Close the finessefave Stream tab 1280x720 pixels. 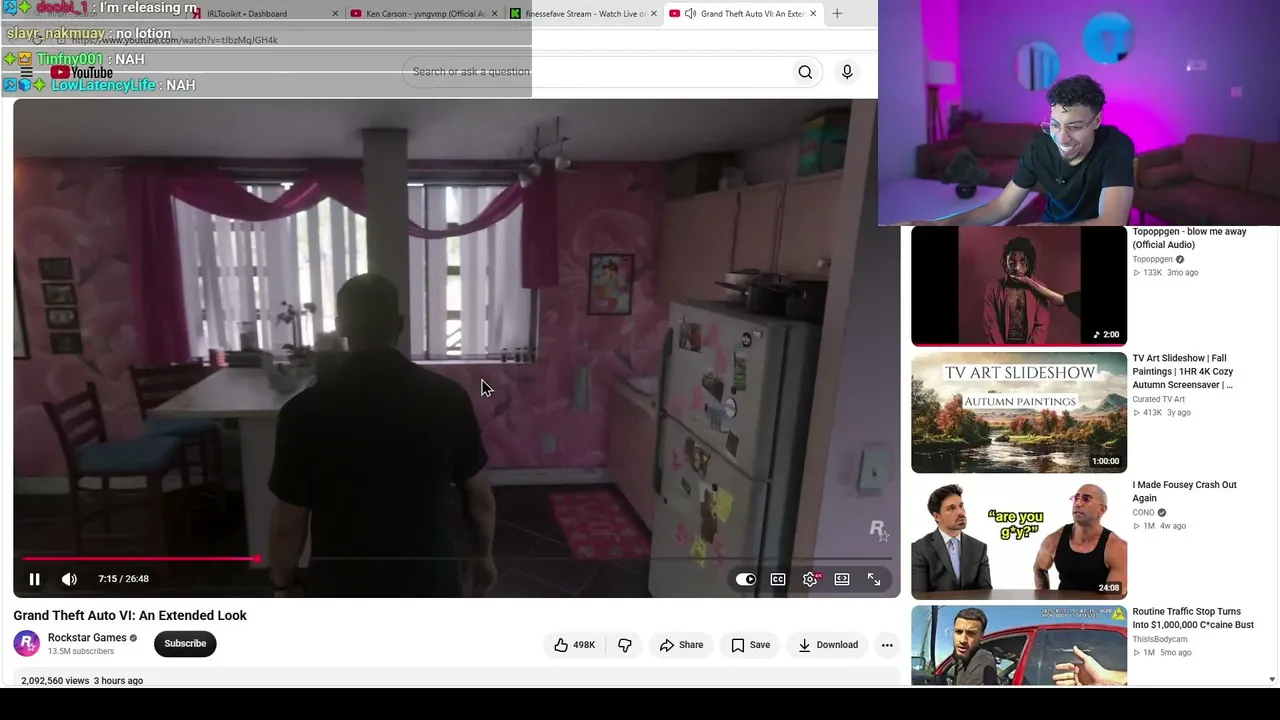654,14
